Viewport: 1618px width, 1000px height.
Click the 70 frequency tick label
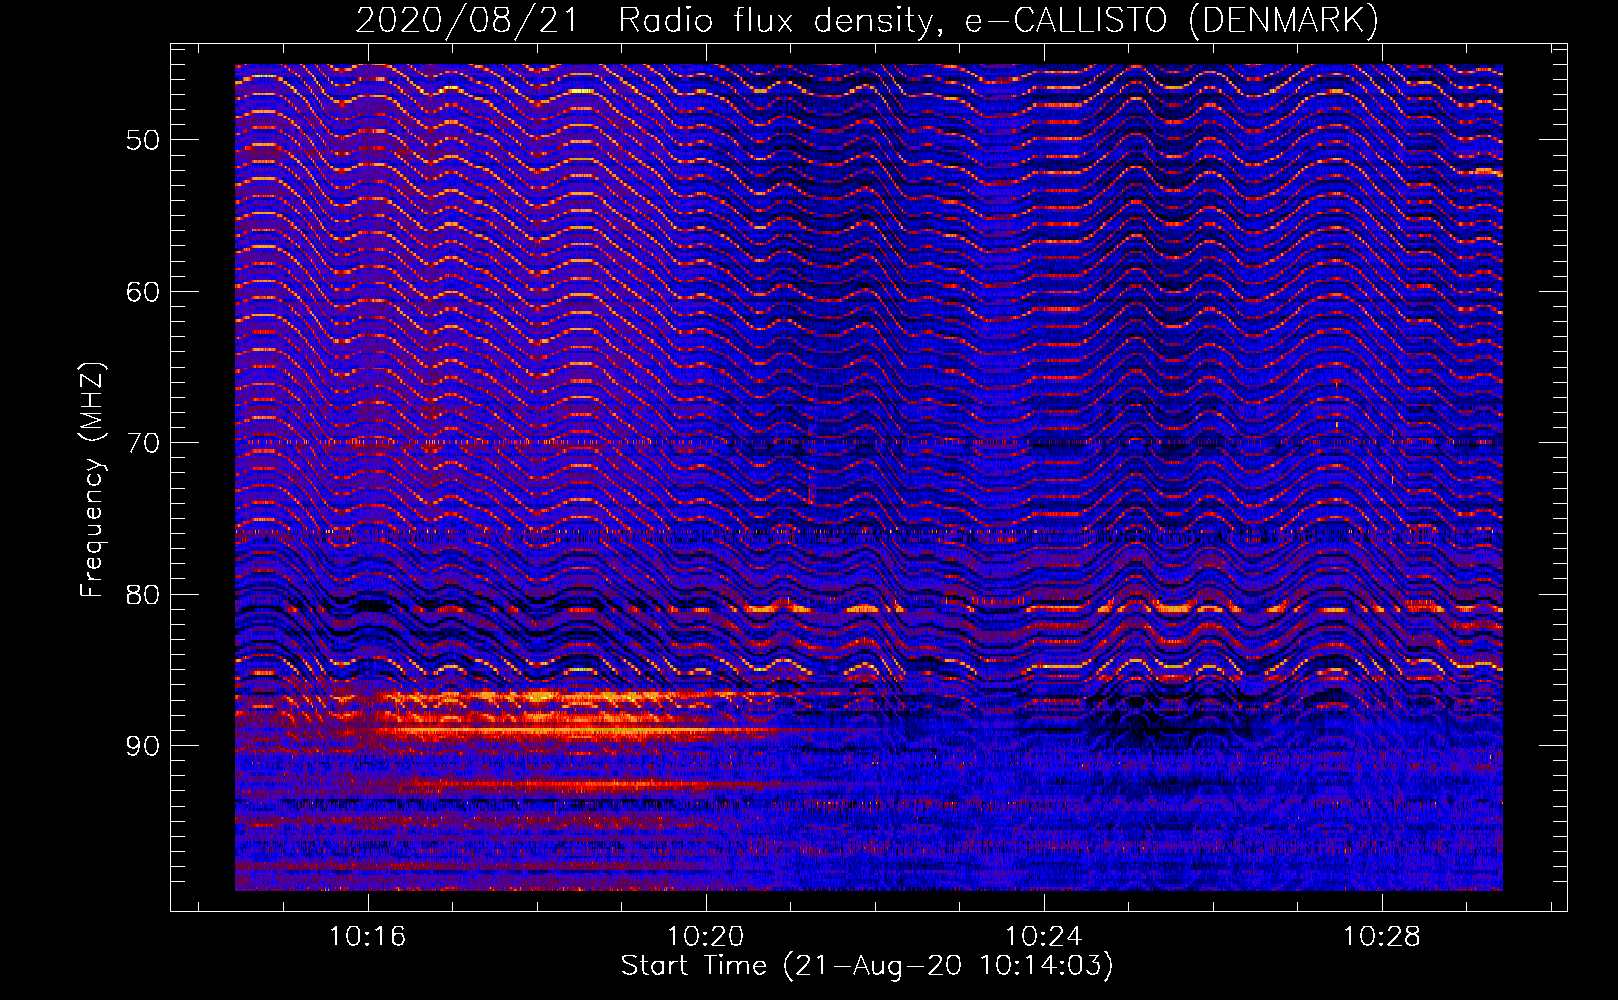pyautogui.click(x=143, y=443)
